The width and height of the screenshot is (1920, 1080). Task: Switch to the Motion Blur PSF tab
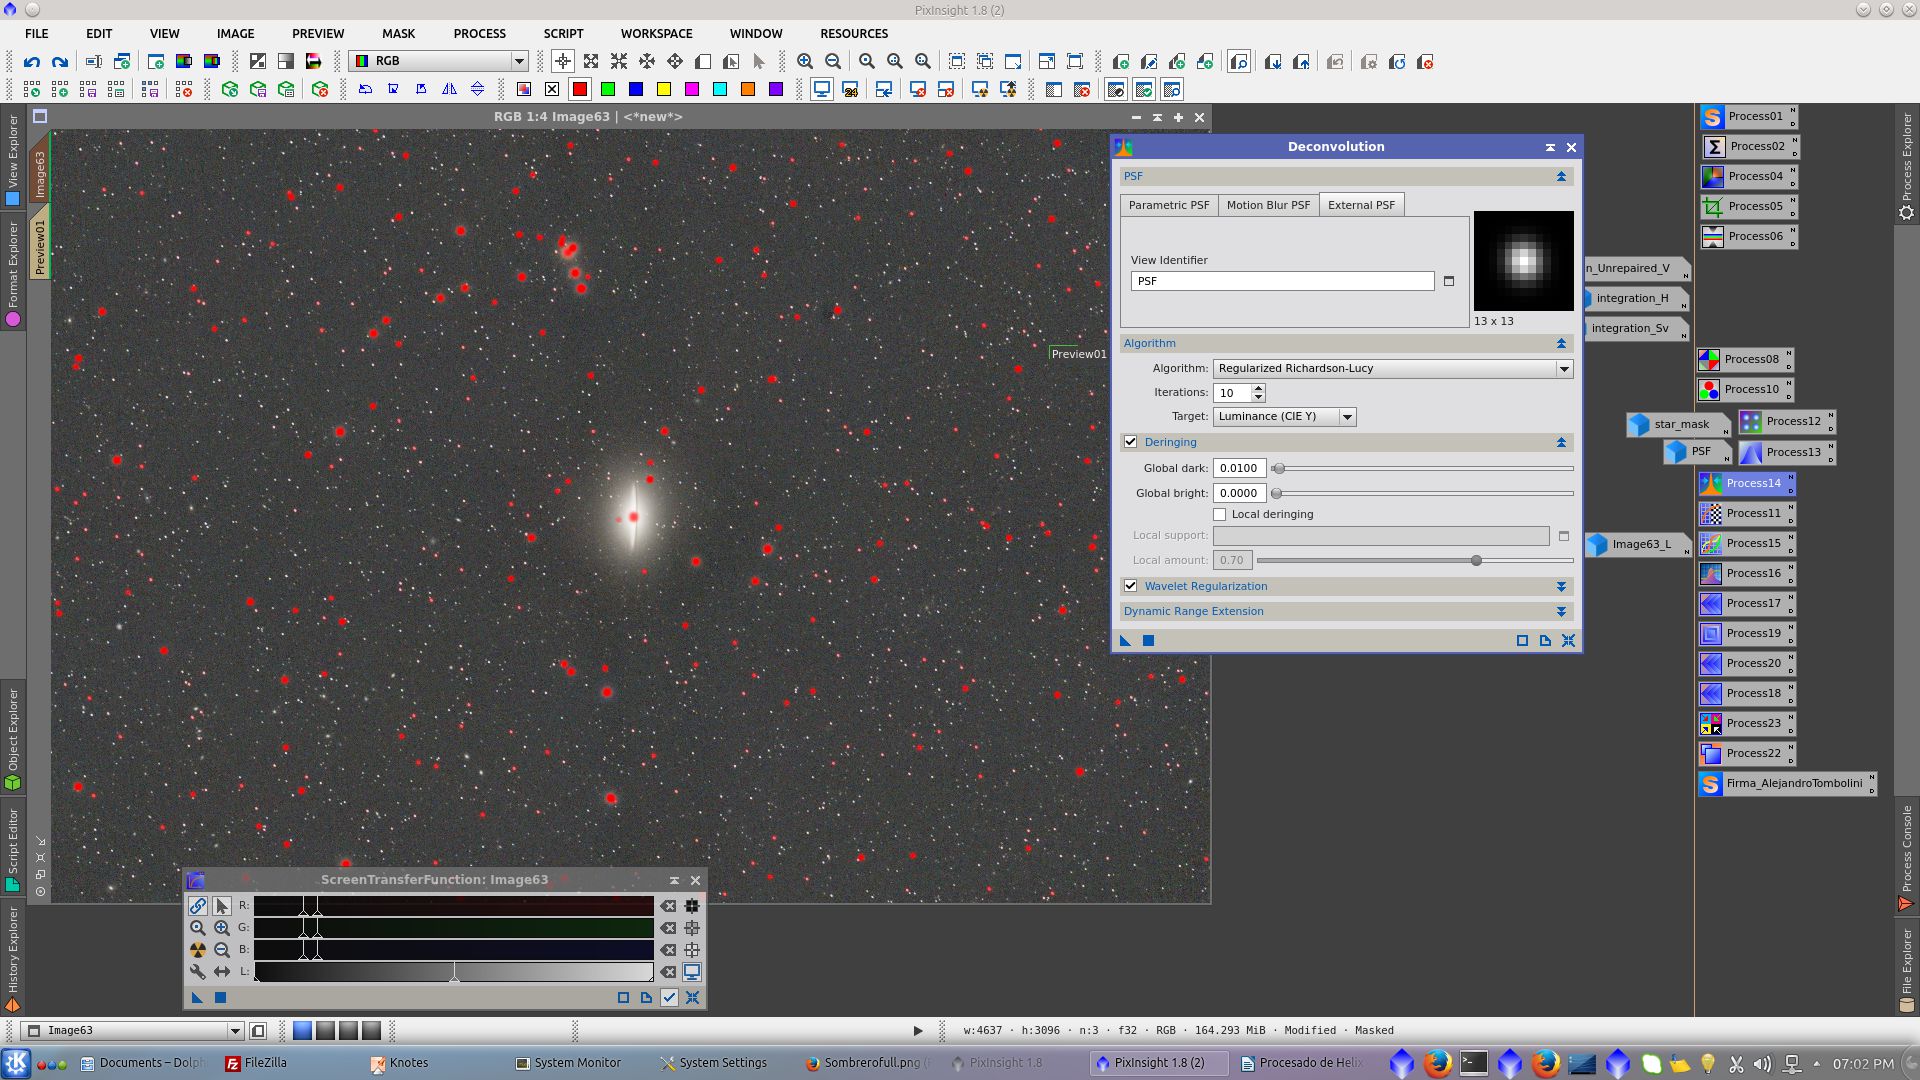[x=1268, y=205]
